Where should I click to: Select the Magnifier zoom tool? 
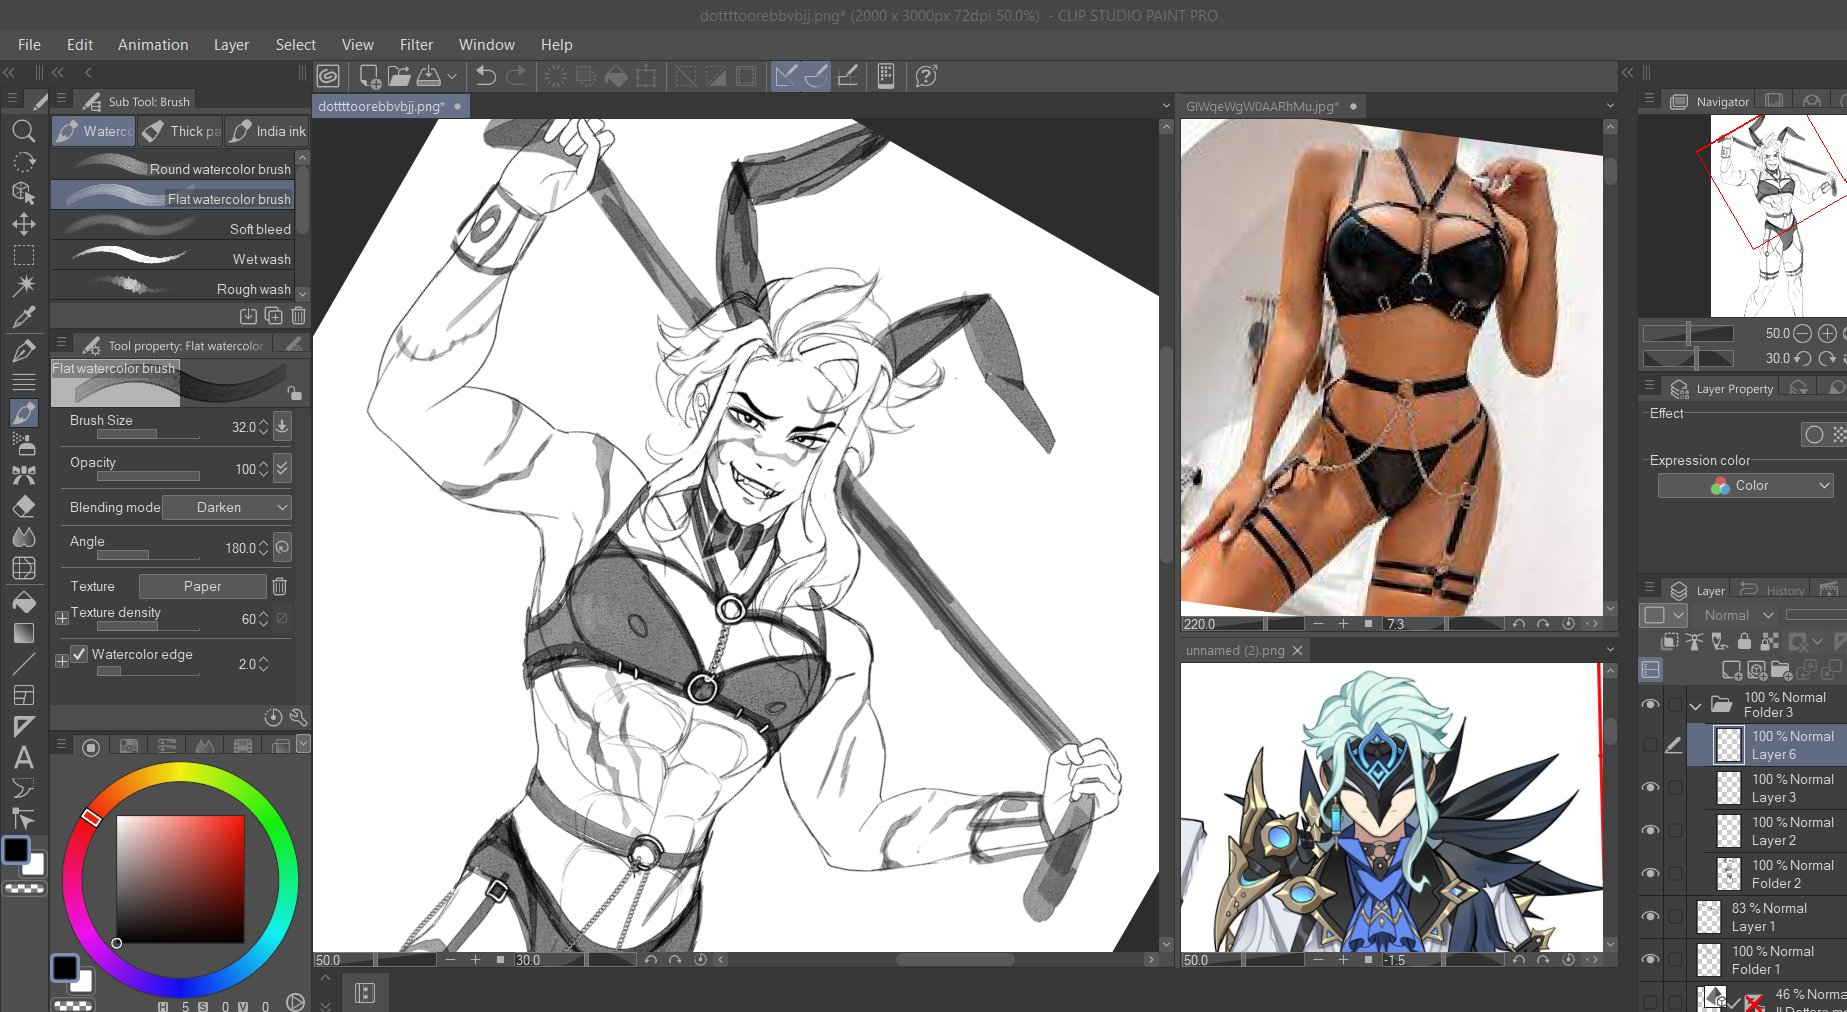click(23, 131)
